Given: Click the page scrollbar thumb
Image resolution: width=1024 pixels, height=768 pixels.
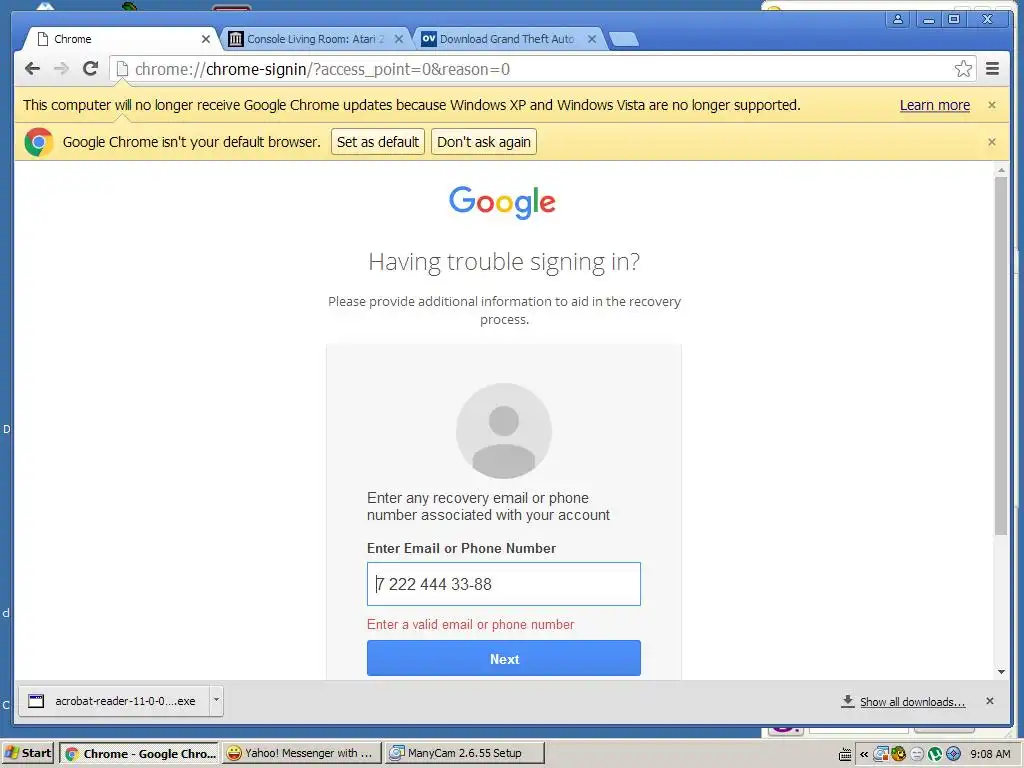Looking at the screenshot, I should (1000, 356).
